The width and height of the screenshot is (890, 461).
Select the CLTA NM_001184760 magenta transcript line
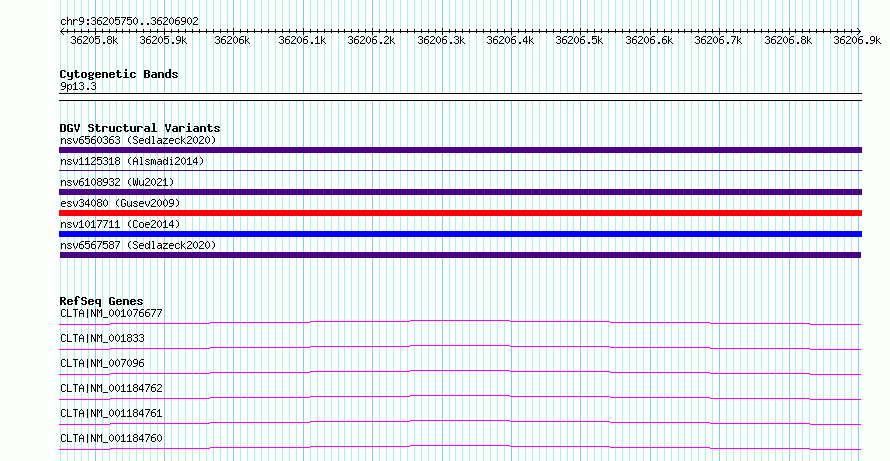[x=460, y=447]
